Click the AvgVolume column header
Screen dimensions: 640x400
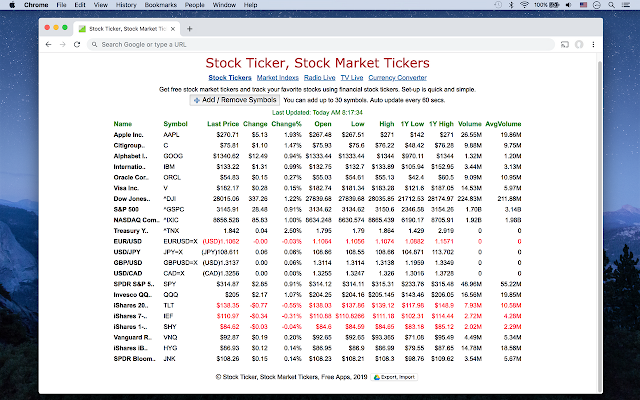(503, 124)
